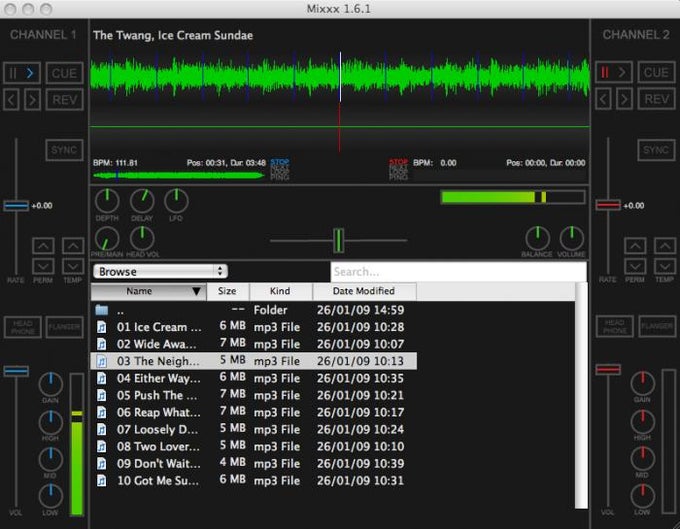The height and width of the screenshot is (529, 680).
Task: Enable REV on Channel 1
Action: coord(64,100)
